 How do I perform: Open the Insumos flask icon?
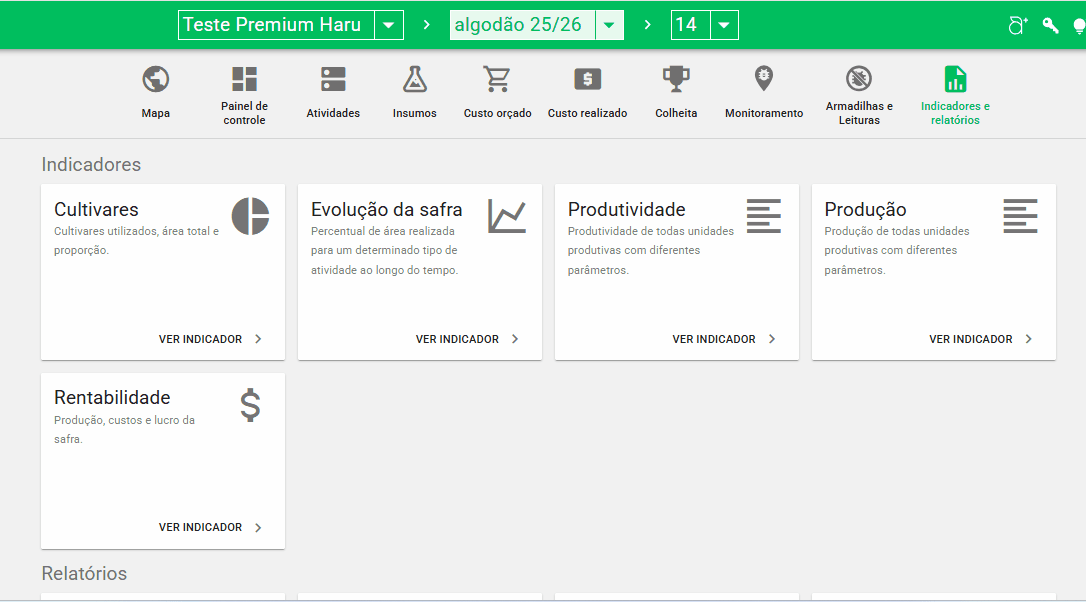point(415,79)
